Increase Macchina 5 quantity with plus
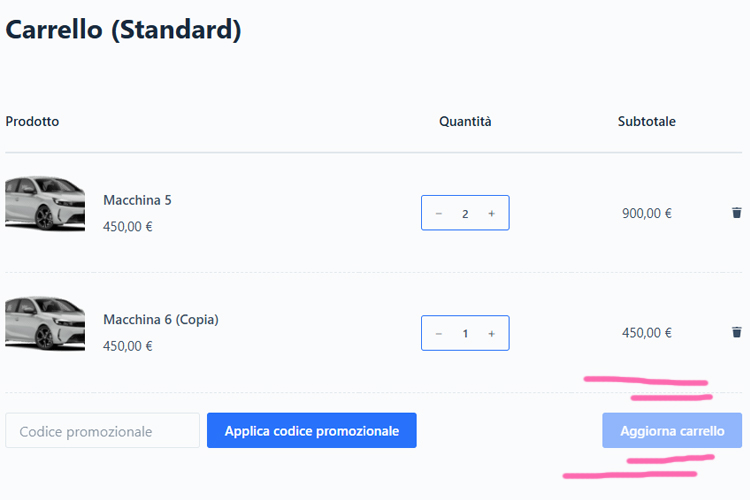750x500 pixels. click(x=491, y=214)
